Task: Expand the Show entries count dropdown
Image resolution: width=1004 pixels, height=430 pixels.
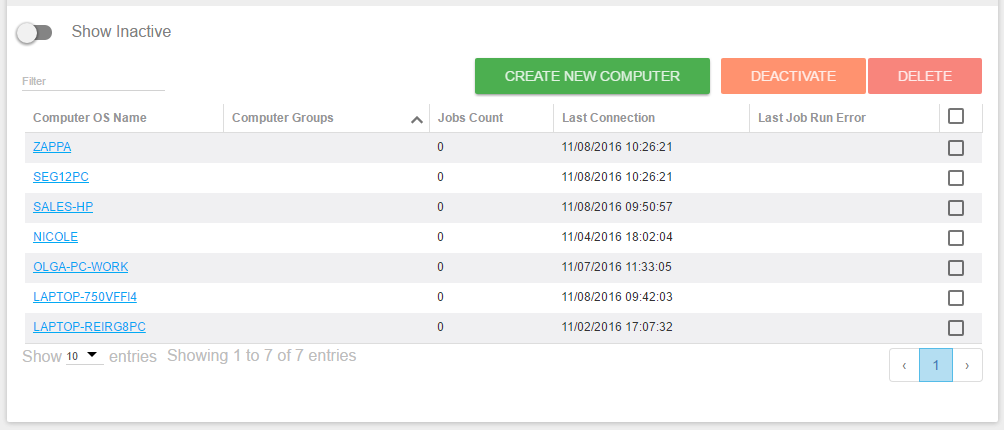Action: click(x=84, y=356)
